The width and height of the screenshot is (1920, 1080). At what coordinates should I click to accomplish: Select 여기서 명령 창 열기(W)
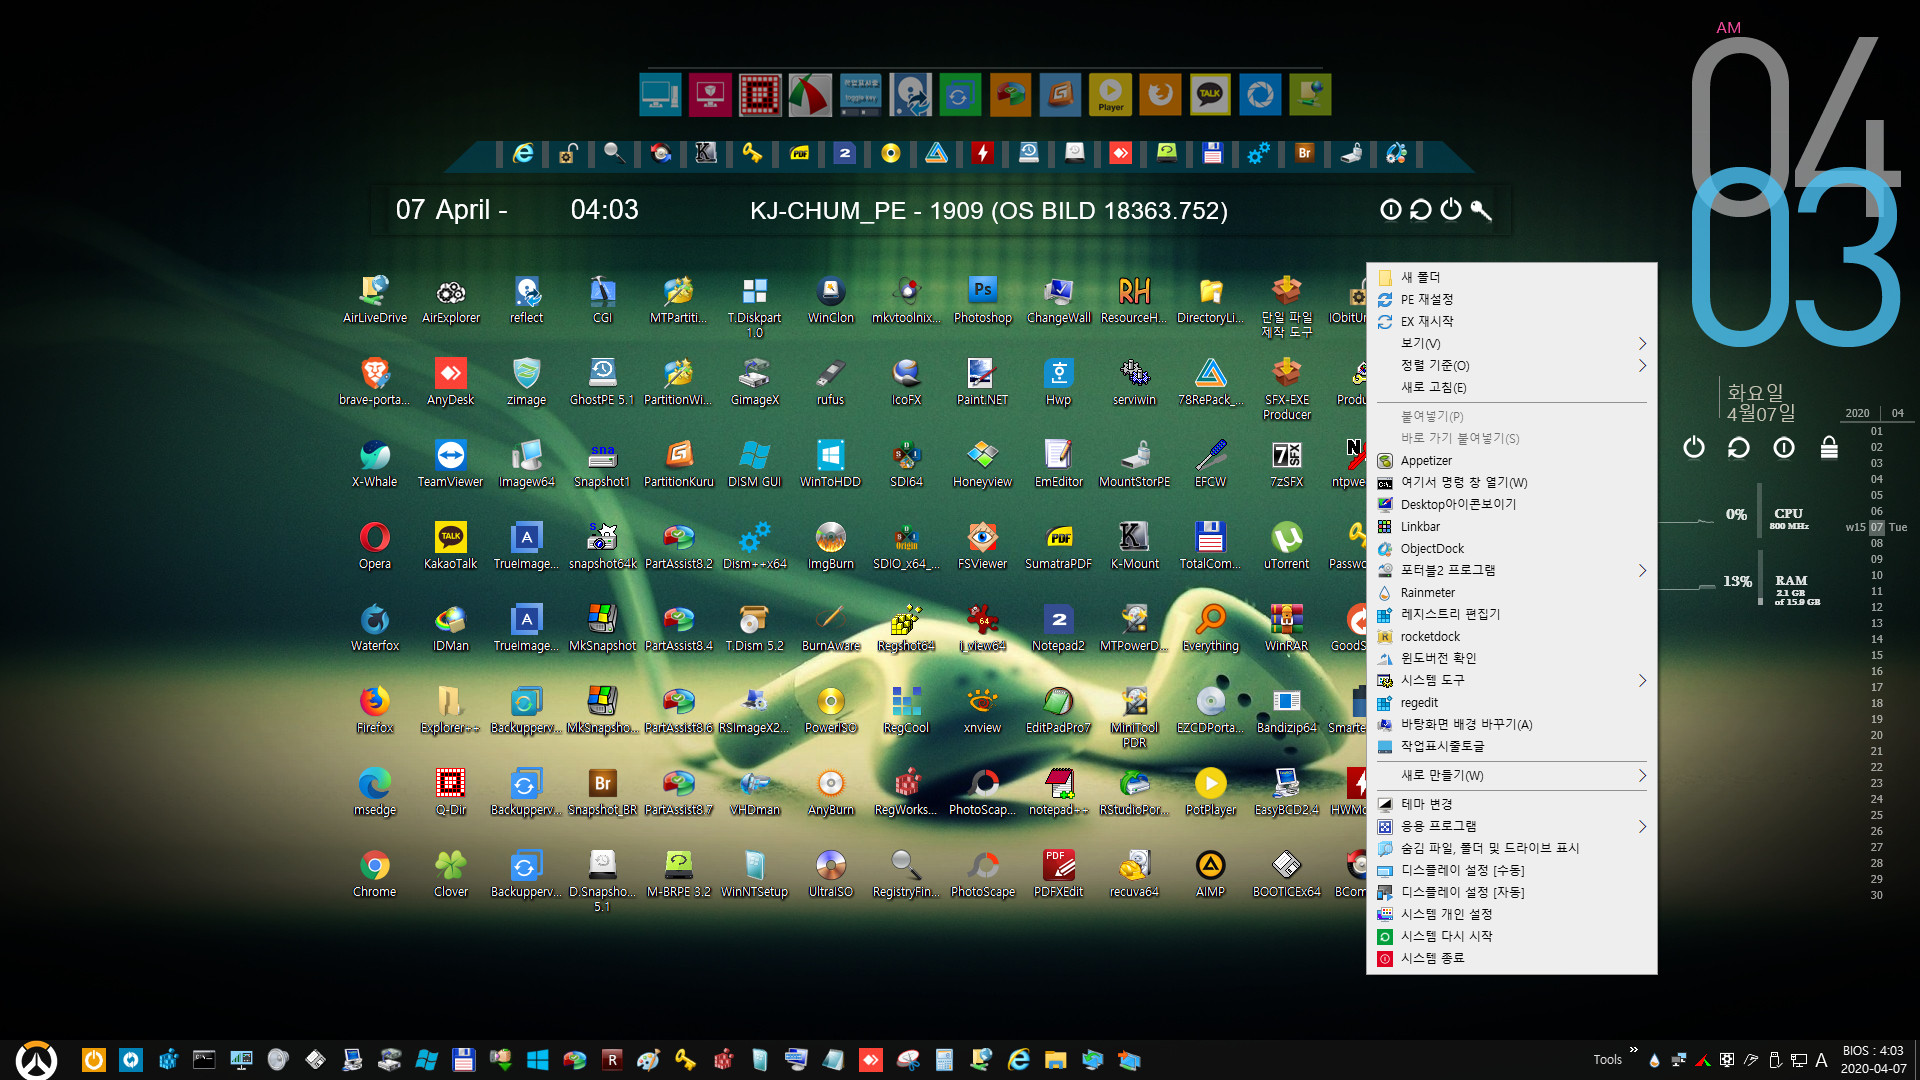coord(1511,482)
